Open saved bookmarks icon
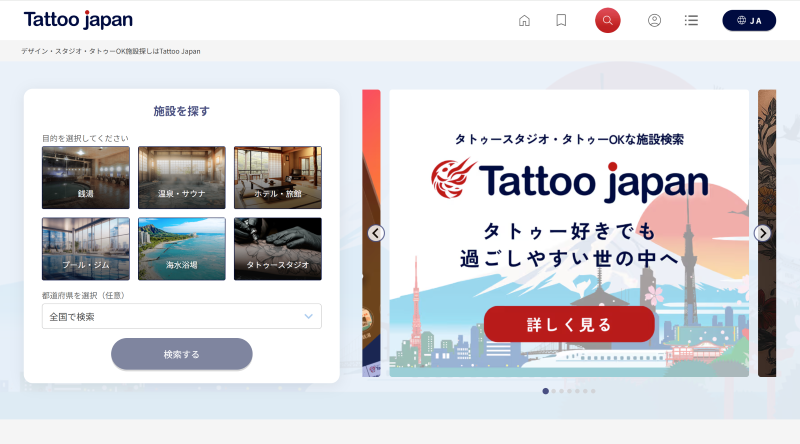The width and height of the screenshot is (800, 444). pyautogui.click(x=561, y=20)
